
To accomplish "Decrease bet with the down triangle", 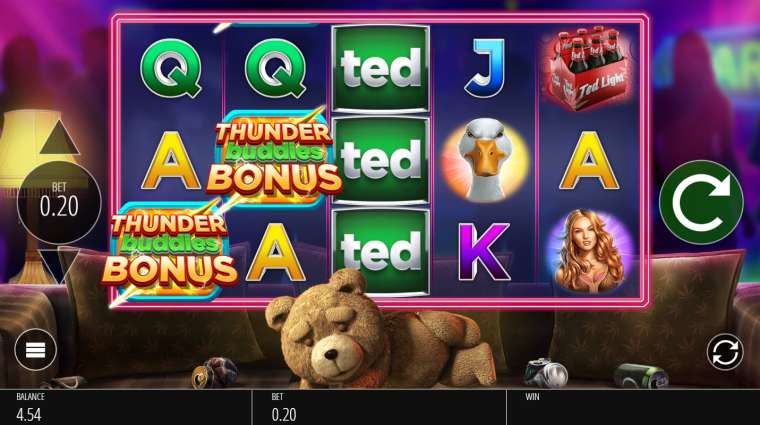I will (59, 265).
